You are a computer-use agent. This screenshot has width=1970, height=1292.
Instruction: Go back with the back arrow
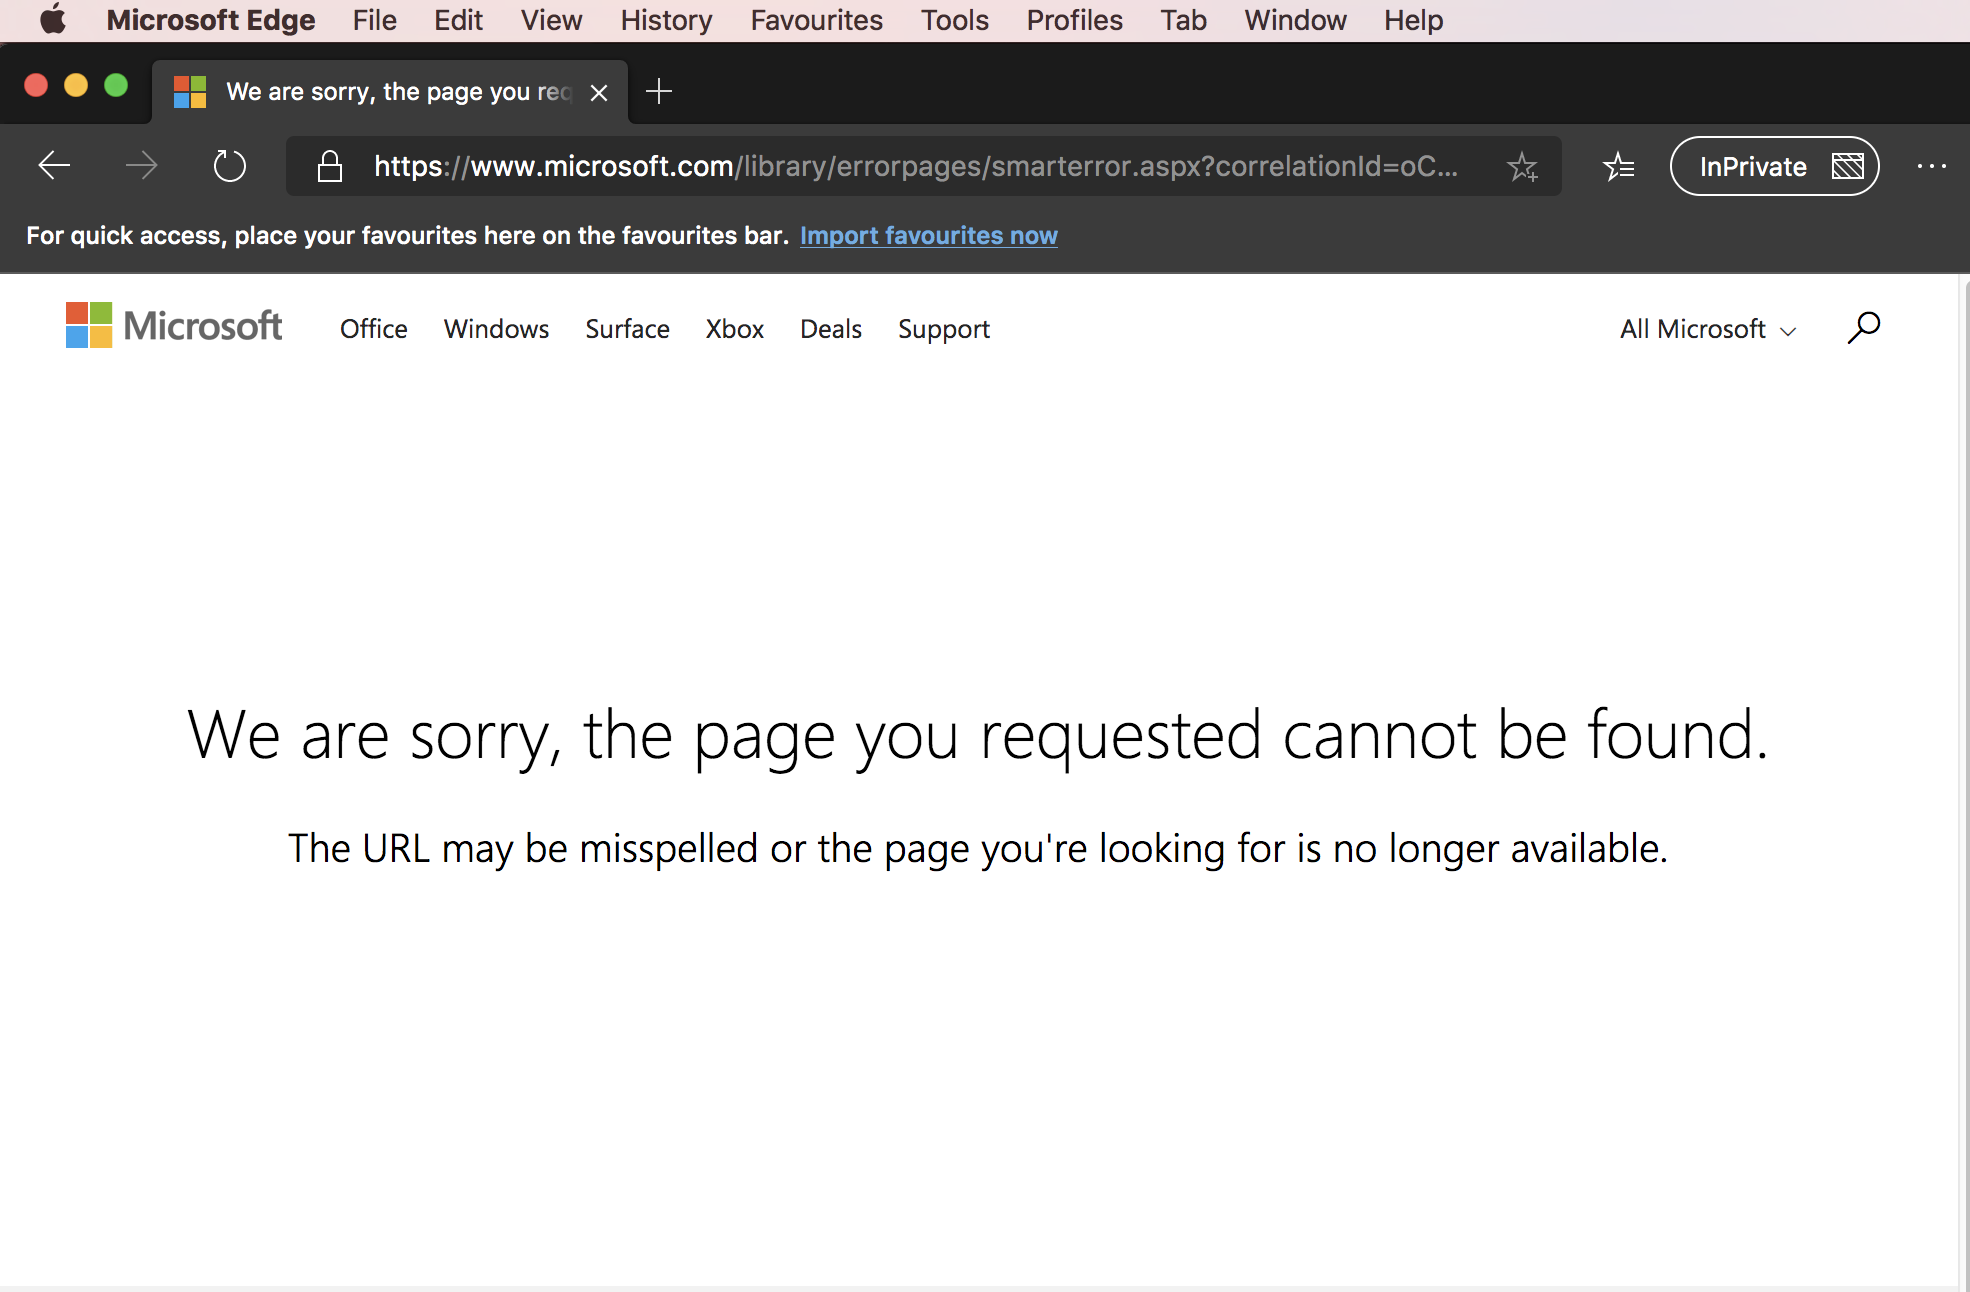pos(54,165)
